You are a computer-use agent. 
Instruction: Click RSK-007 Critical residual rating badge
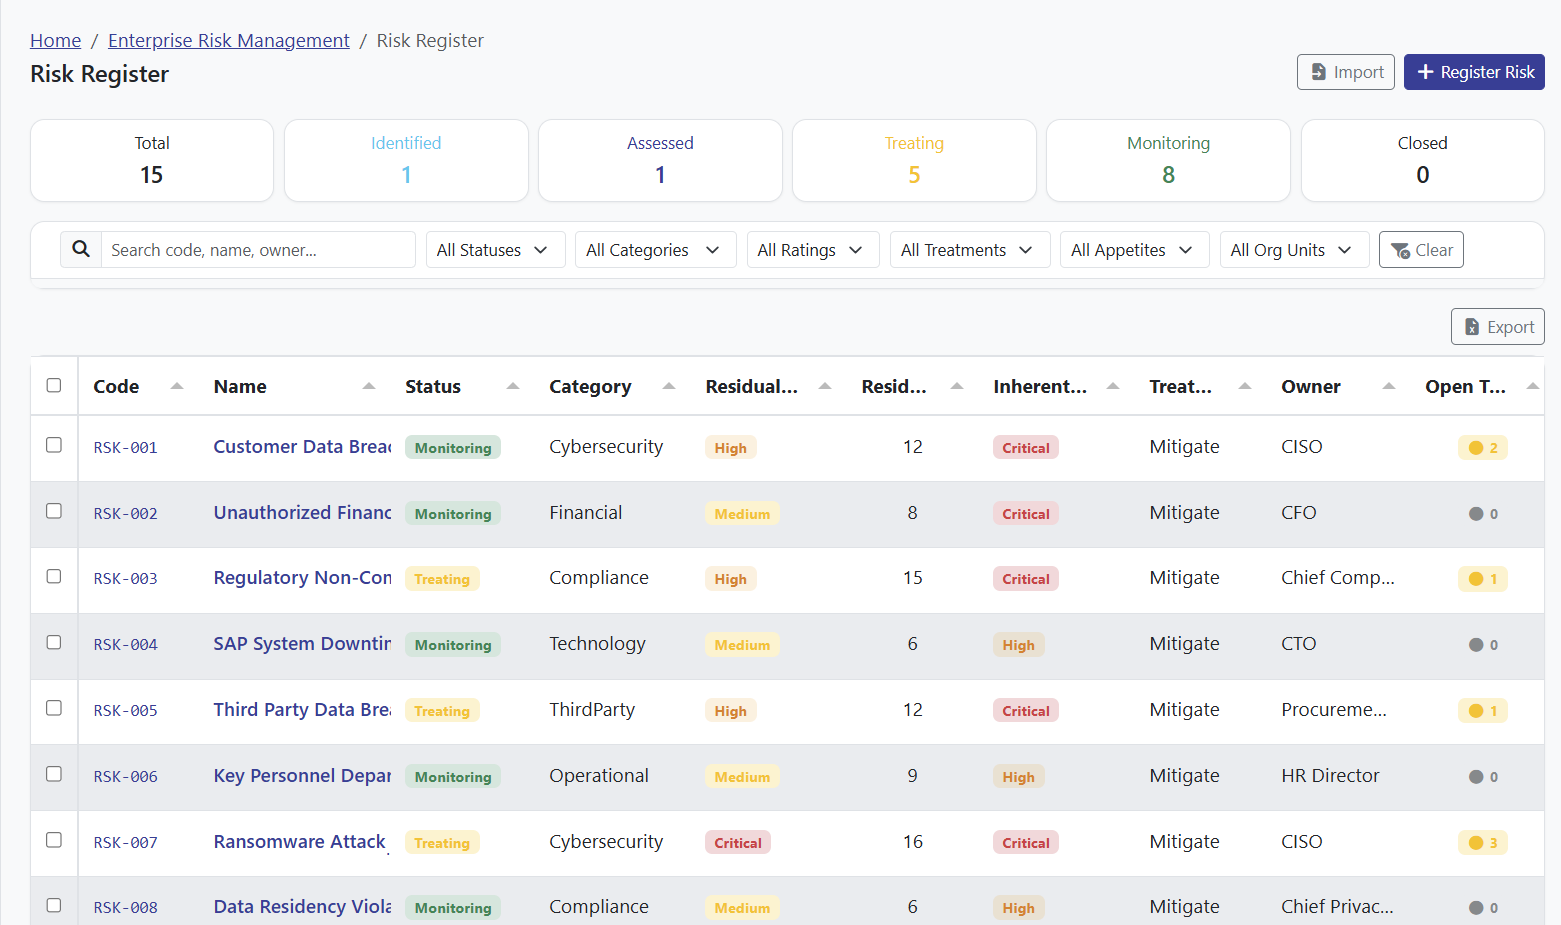tap(738, 843)
